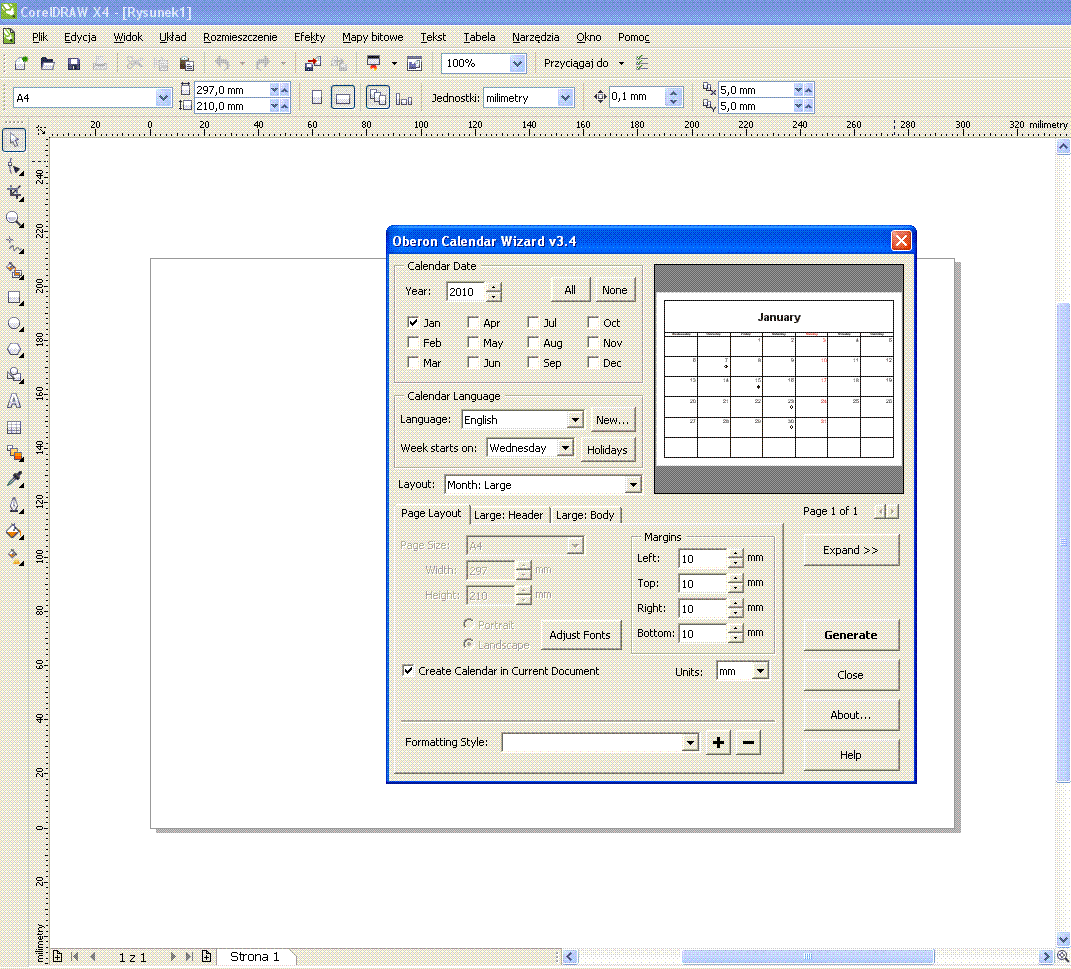This screenshot has width=1071, height=969.
Task: Activate the Text tool
Action: point(14,402)
